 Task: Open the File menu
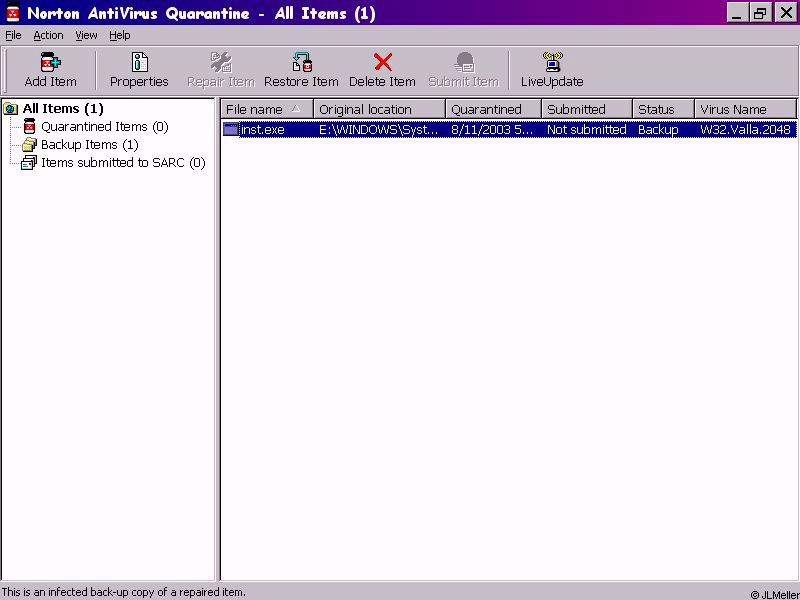click(x=13, y=35)
